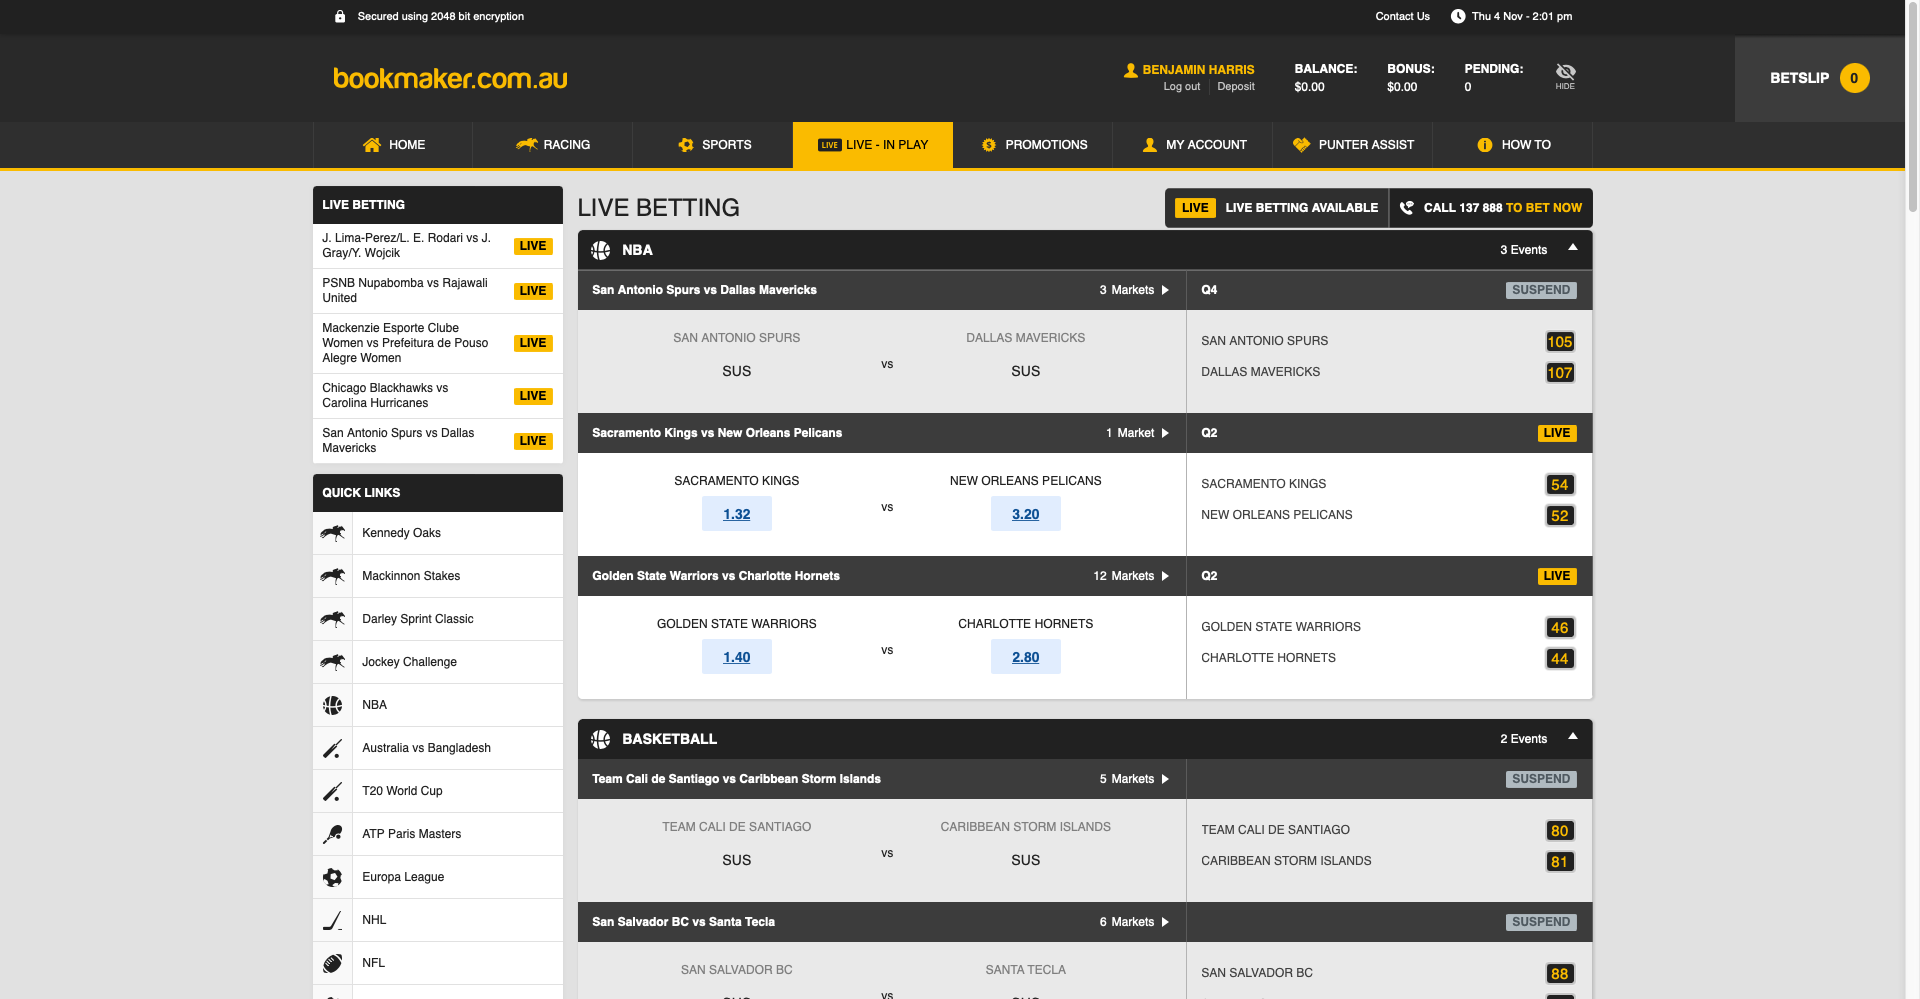The height and width of the screenshot is (999, 1920).
Task: Click user profile icon beside Benjamin Harris
Action: (1130, 70)
